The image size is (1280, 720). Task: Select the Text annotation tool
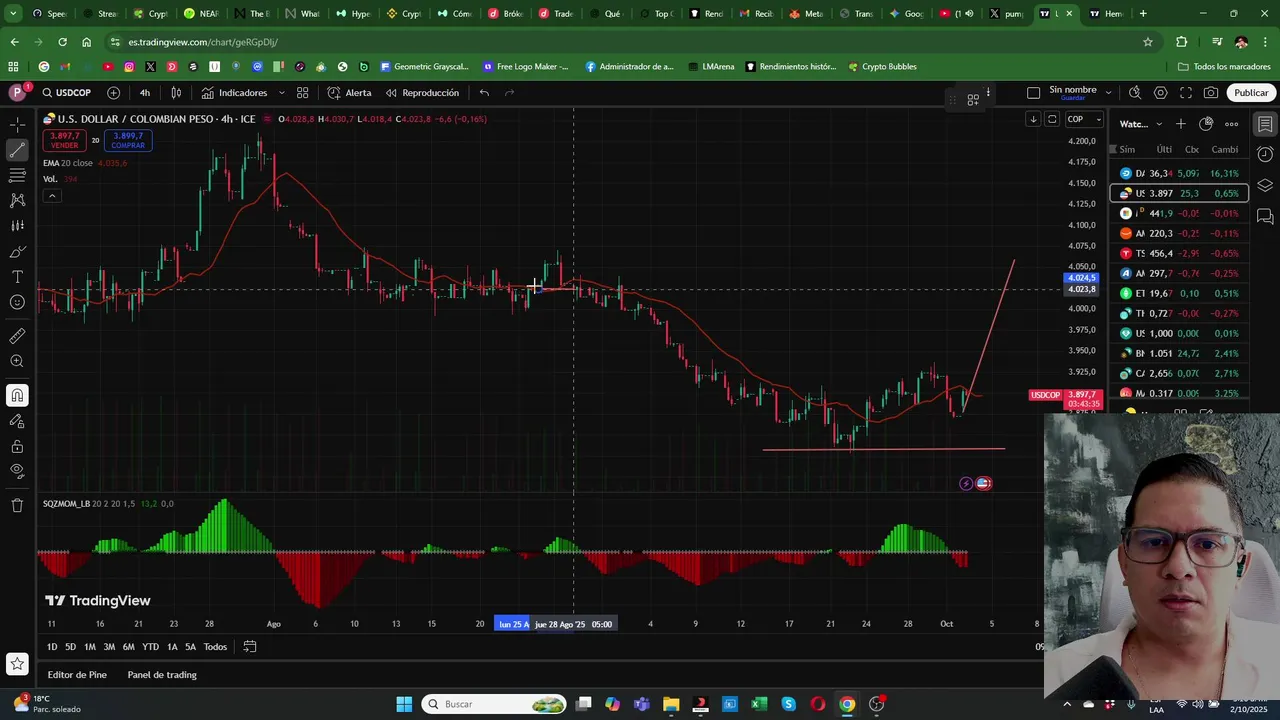[17, 276]
